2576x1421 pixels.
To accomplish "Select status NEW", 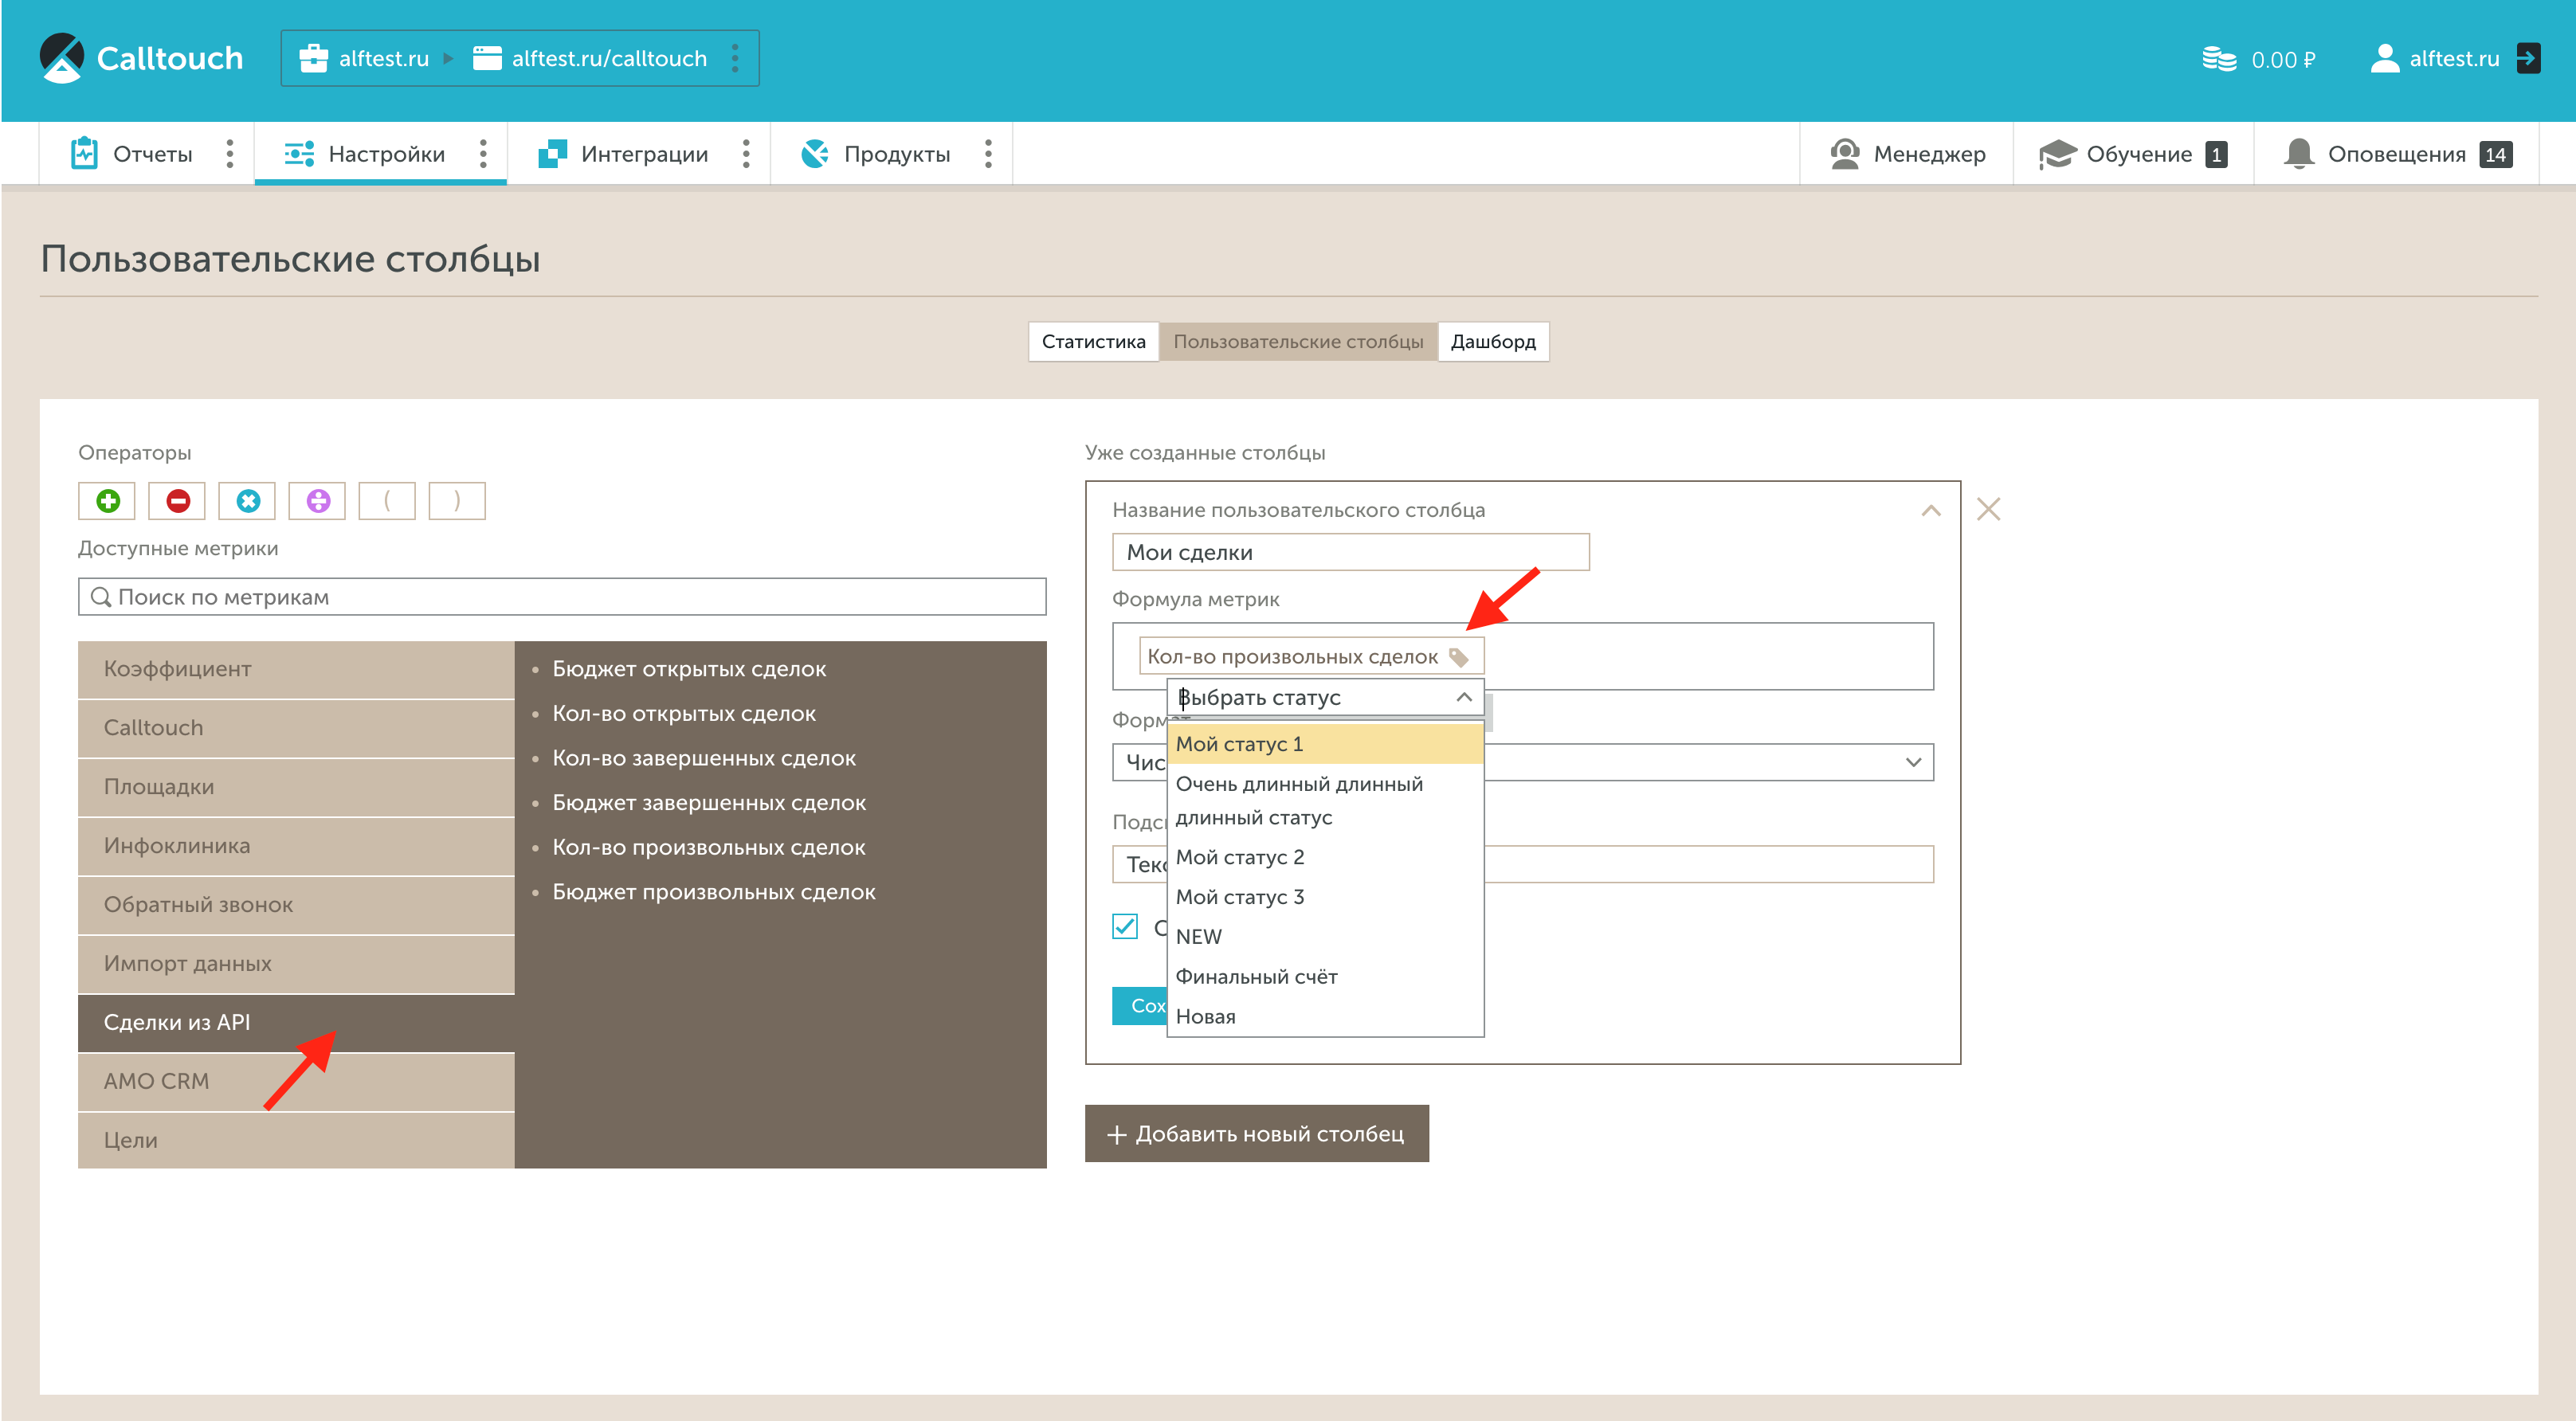I will pos(1325,937).
